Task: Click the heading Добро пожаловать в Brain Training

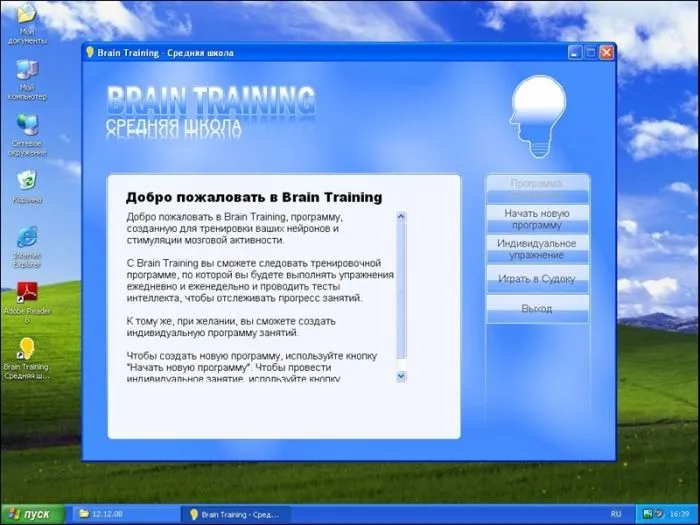Action: (254, 197)
